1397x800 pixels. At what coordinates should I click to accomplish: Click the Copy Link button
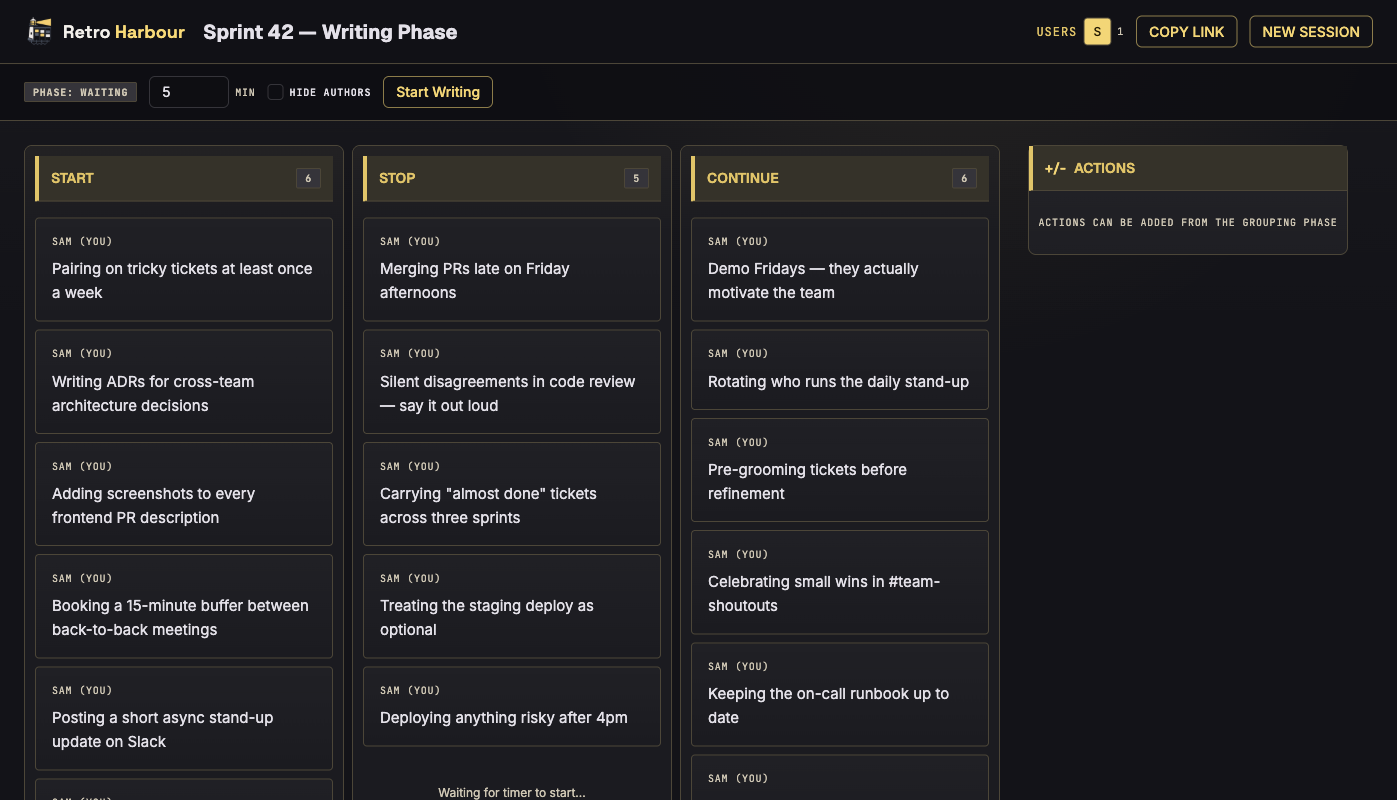tap(1187, 32)
